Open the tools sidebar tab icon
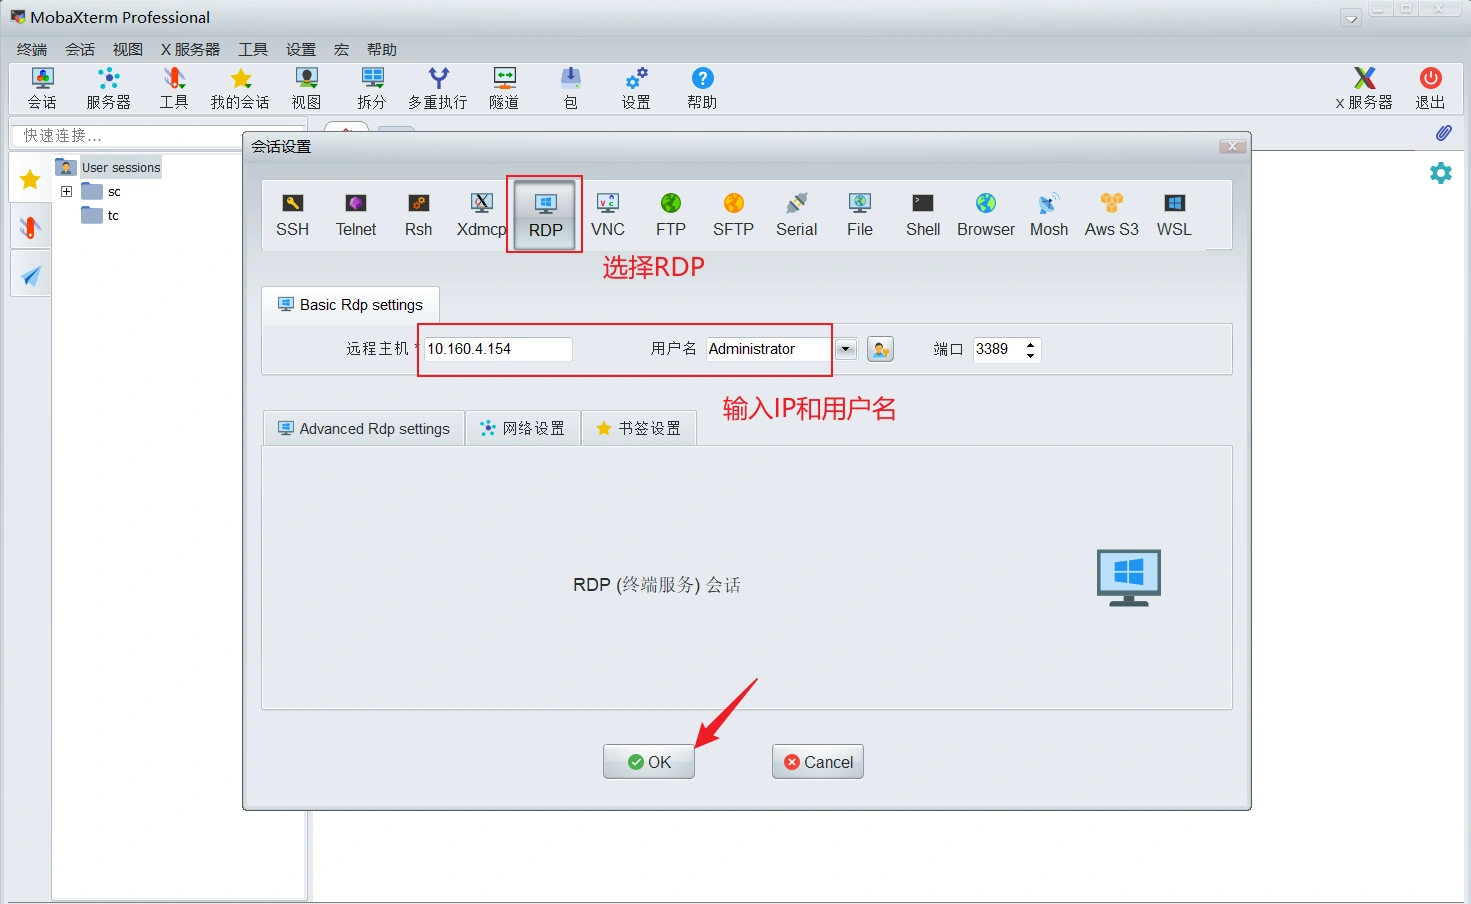This screenshot has height=904, width=1471. click(30, 228)
